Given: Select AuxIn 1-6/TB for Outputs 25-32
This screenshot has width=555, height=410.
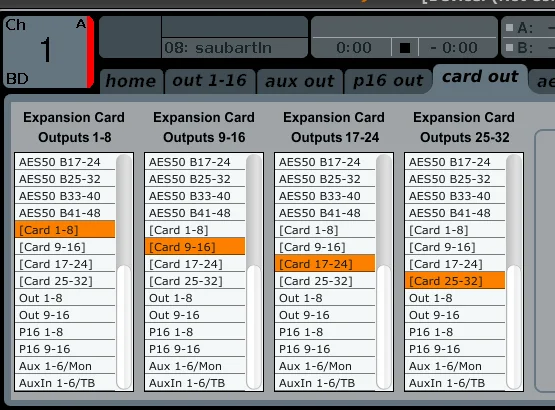Looking at the screenshot, I should (455, 383).
